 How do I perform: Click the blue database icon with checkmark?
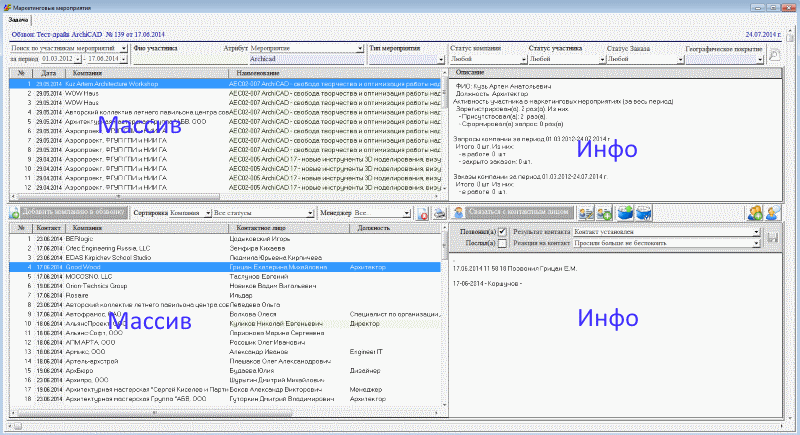645,213
